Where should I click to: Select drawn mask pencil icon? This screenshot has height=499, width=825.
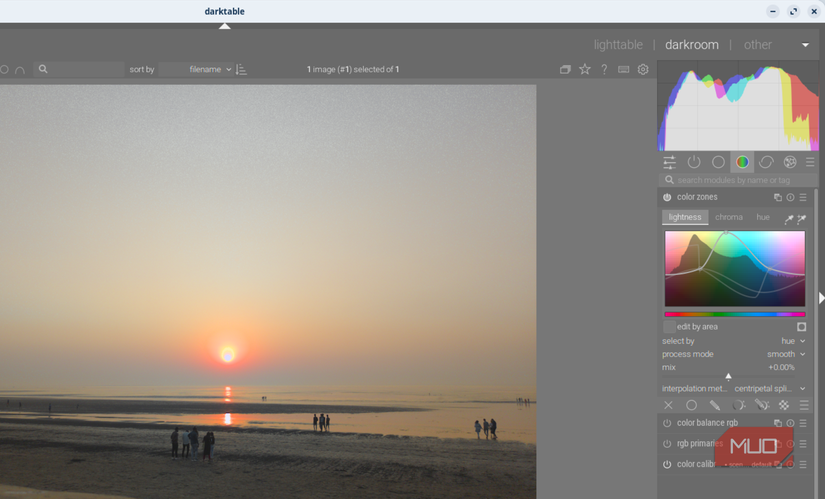pyautogui.click(x=715, y=405)
